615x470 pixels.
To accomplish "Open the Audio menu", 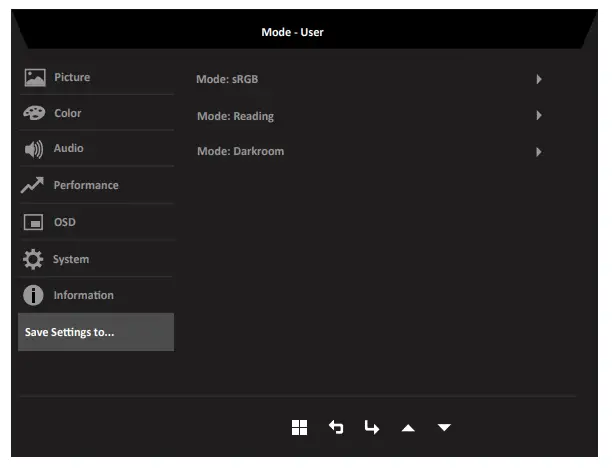I will point(96,148).
